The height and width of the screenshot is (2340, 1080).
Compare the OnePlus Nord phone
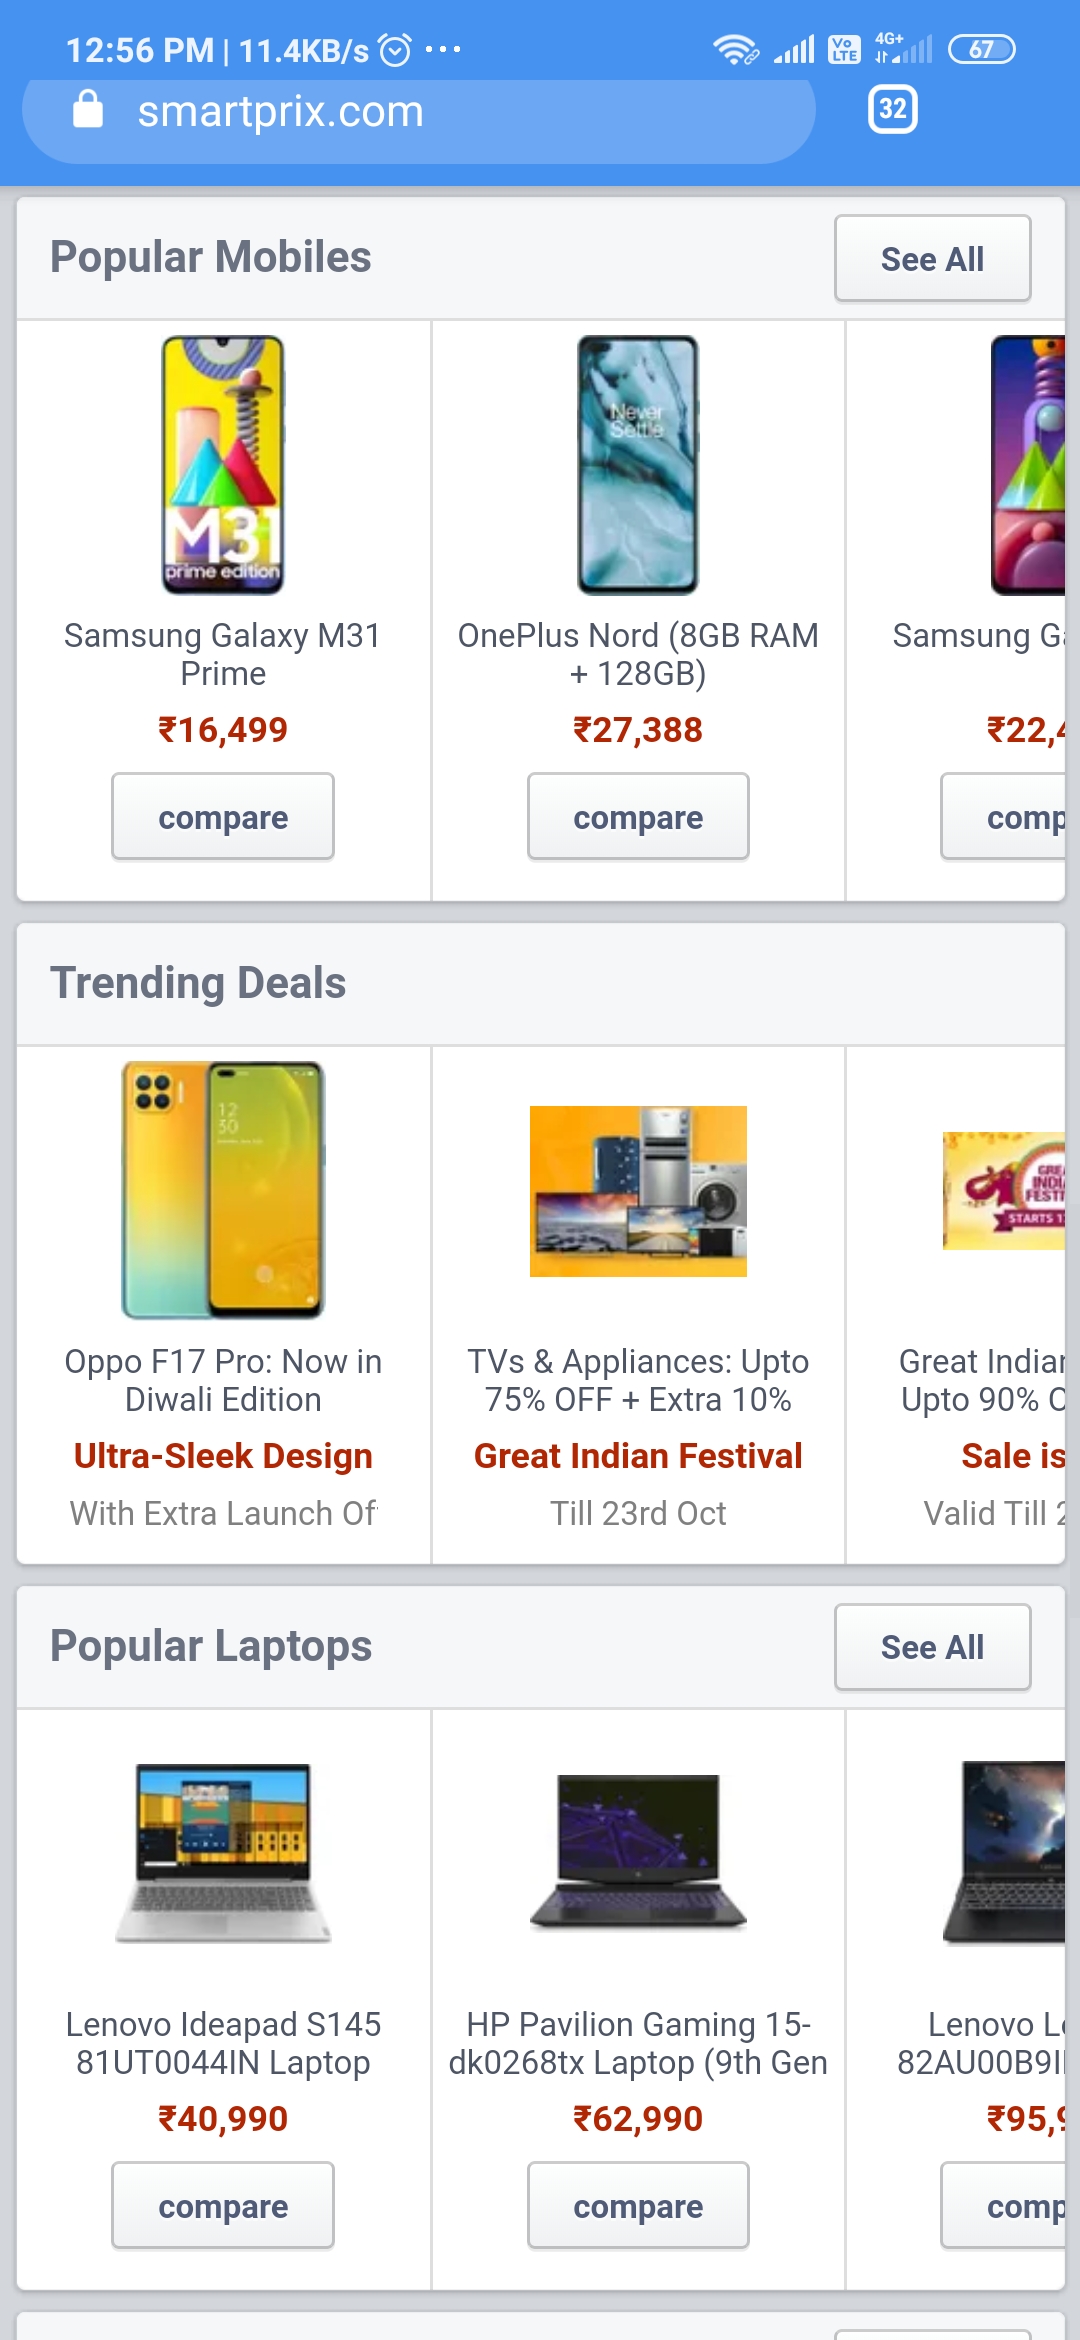pyautogui.click(x=638, y=817)
